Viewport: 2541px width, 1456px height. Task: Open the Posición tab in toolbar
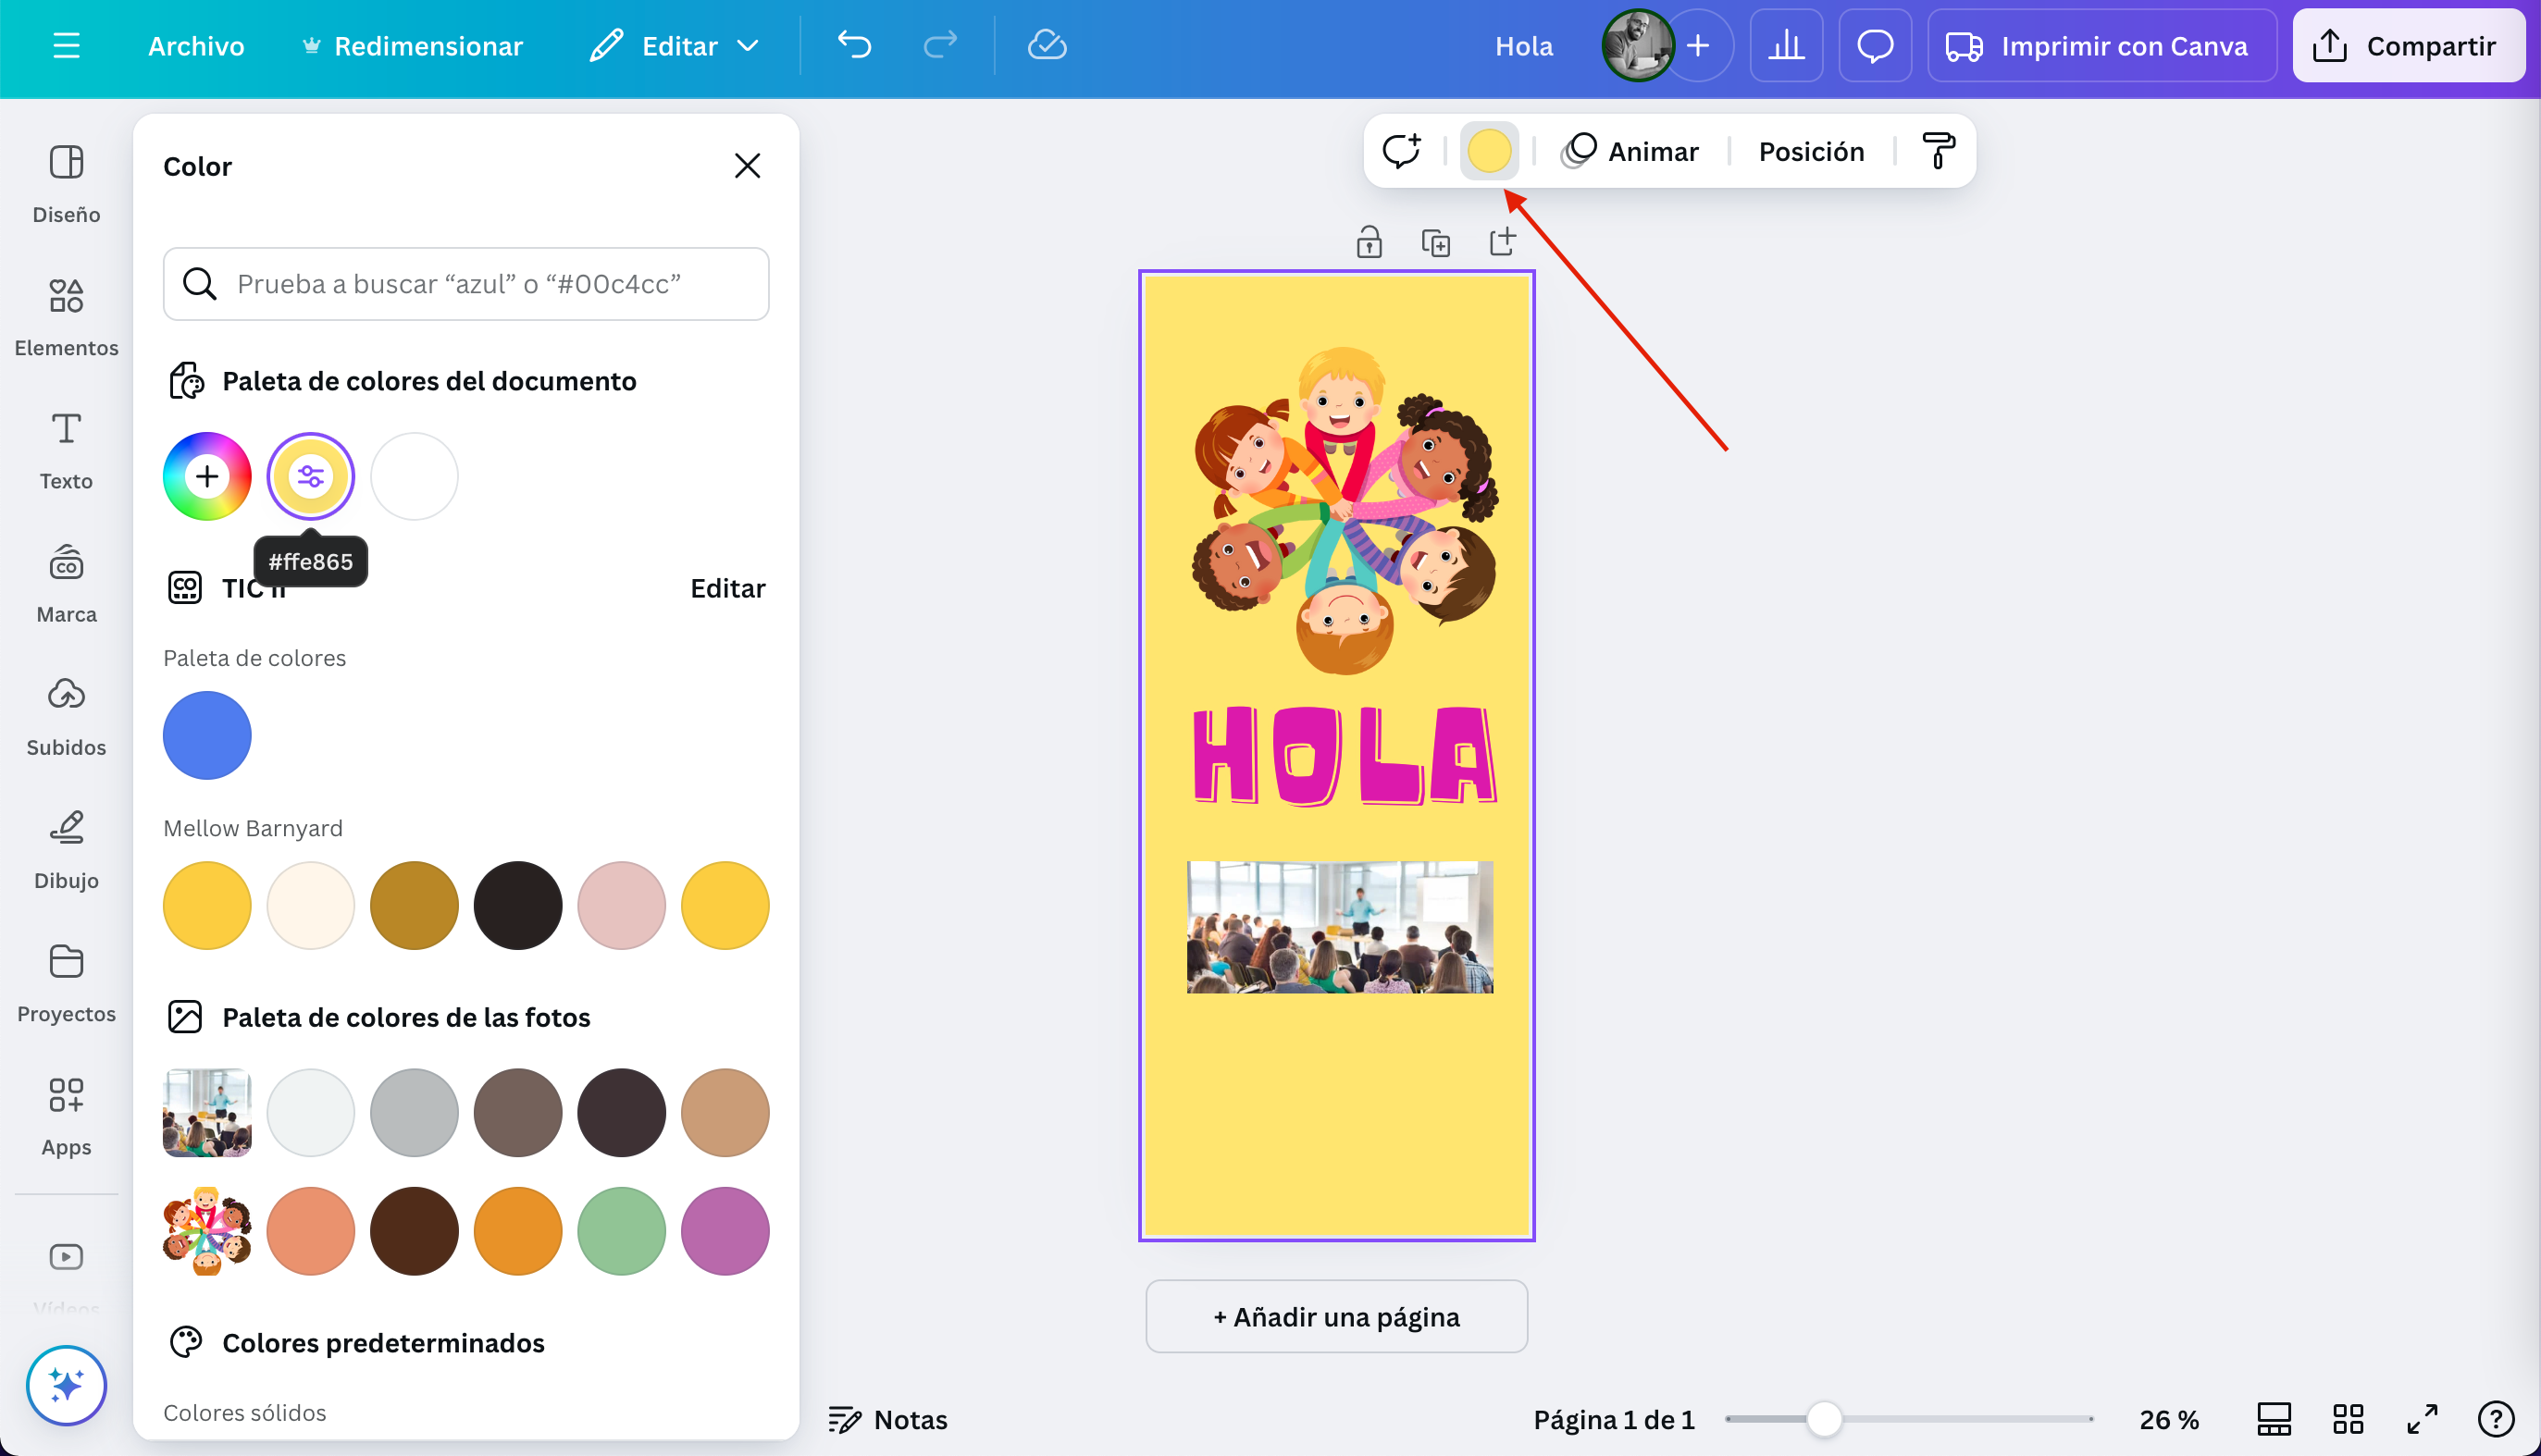[x=1811, y=151]
